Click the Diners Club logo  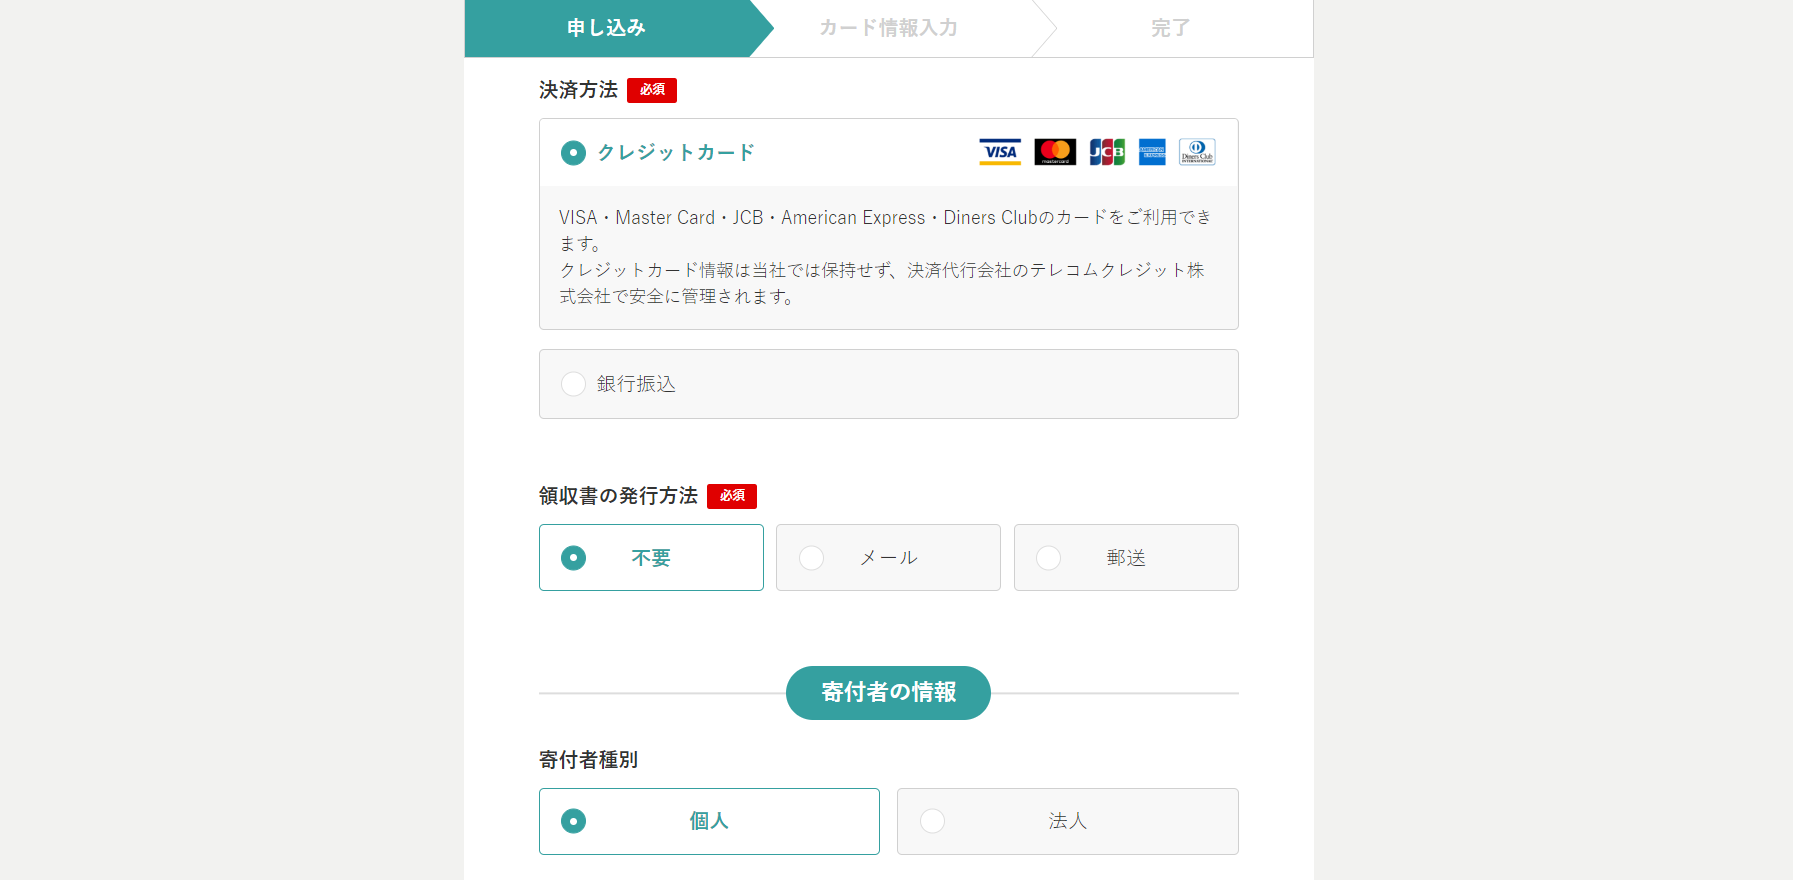point(1197,152)
